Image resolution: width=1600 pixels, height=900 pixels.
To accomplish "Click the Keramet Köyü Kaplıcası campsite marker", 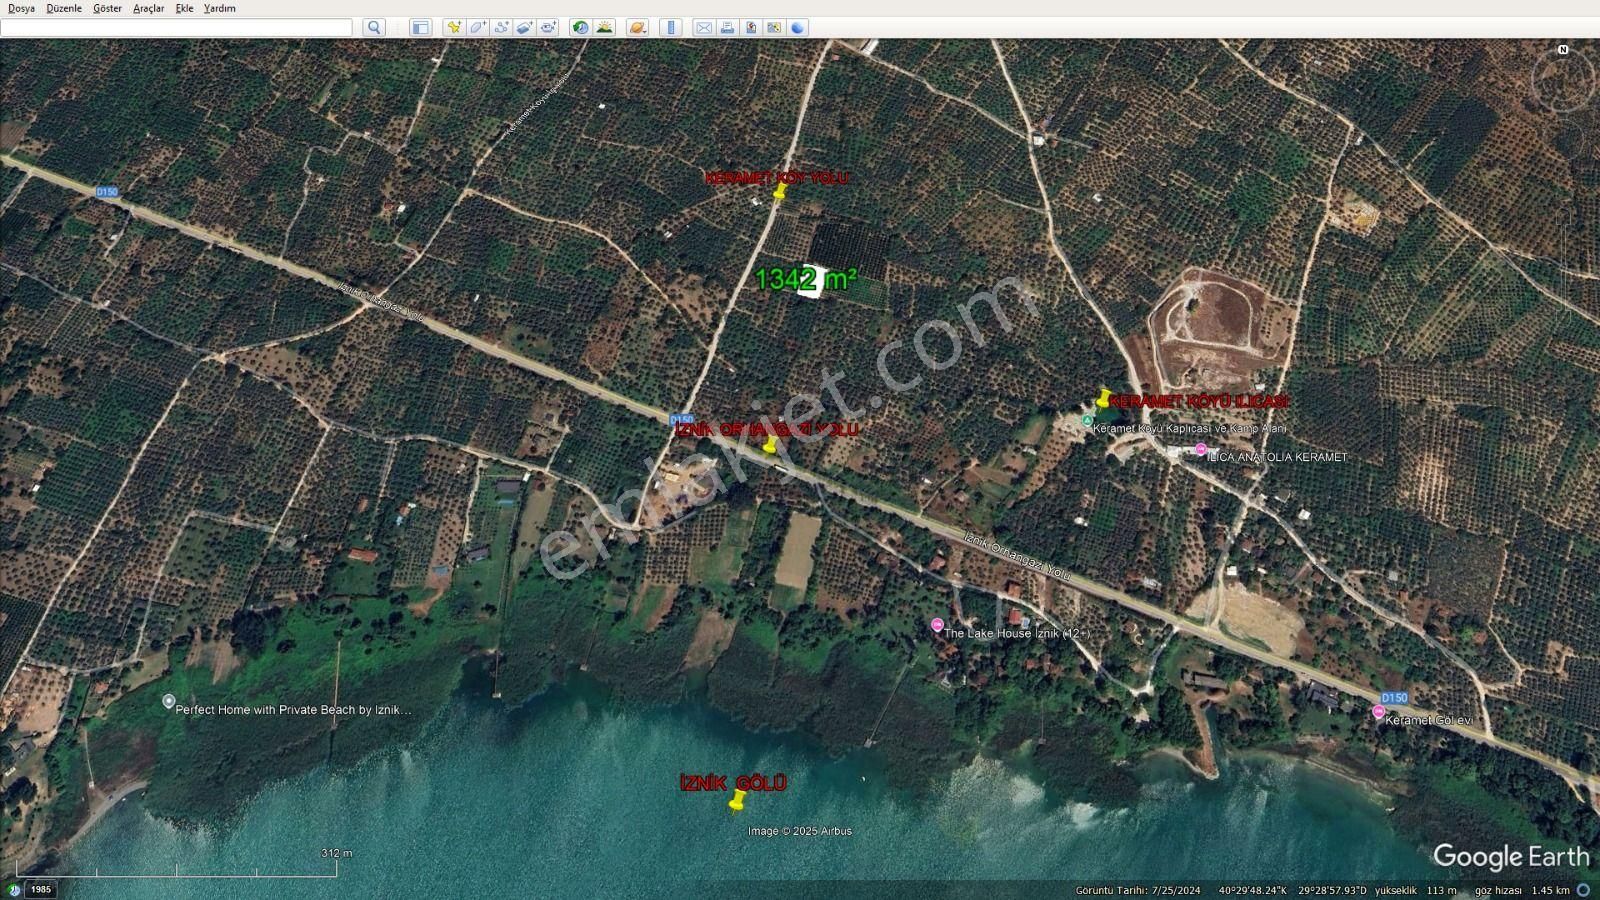I will pos(1087,421).
